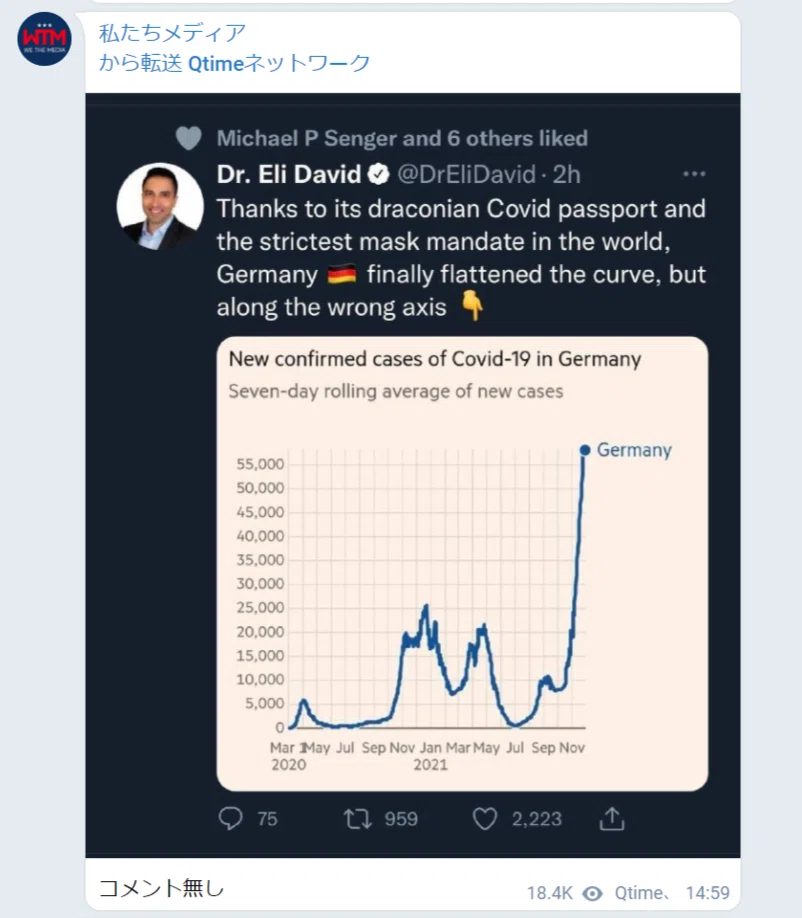
Task: Click the eye views icon beside 18.4K
Action: [x=592, y=893]
